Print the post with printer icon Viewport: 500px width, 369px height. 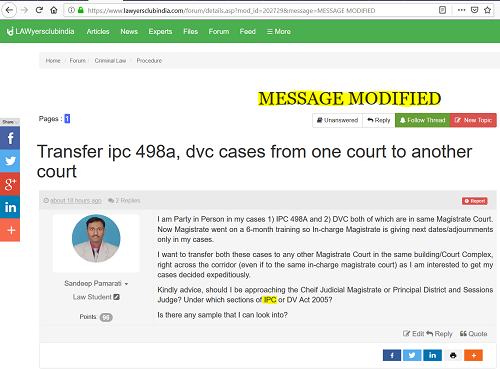453,355
